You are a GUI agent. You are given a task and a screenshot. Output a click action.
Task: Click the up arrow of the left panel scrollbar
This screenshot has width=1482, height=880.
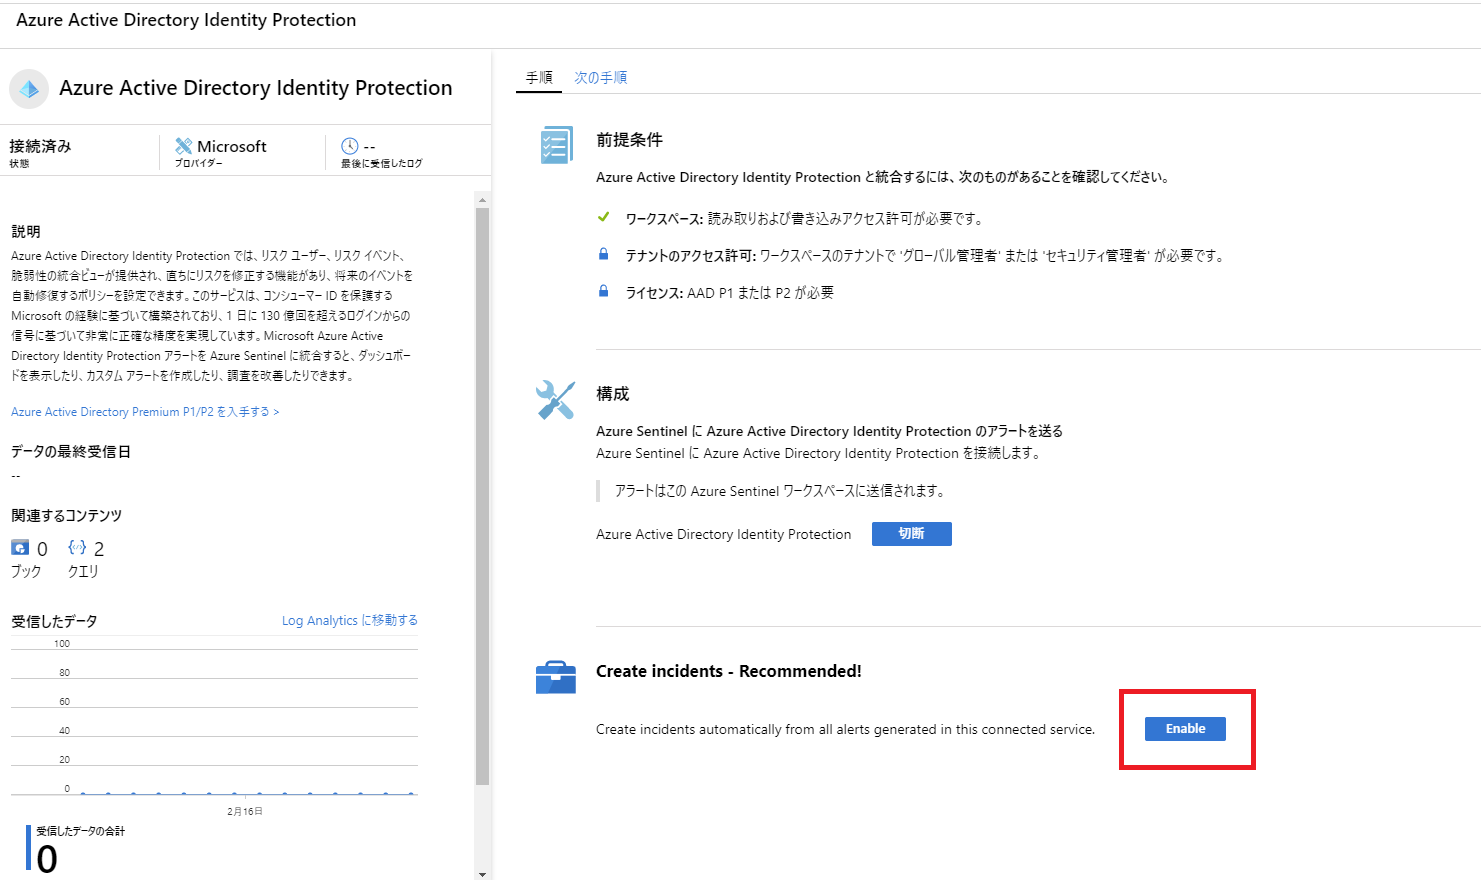point(482,200)
